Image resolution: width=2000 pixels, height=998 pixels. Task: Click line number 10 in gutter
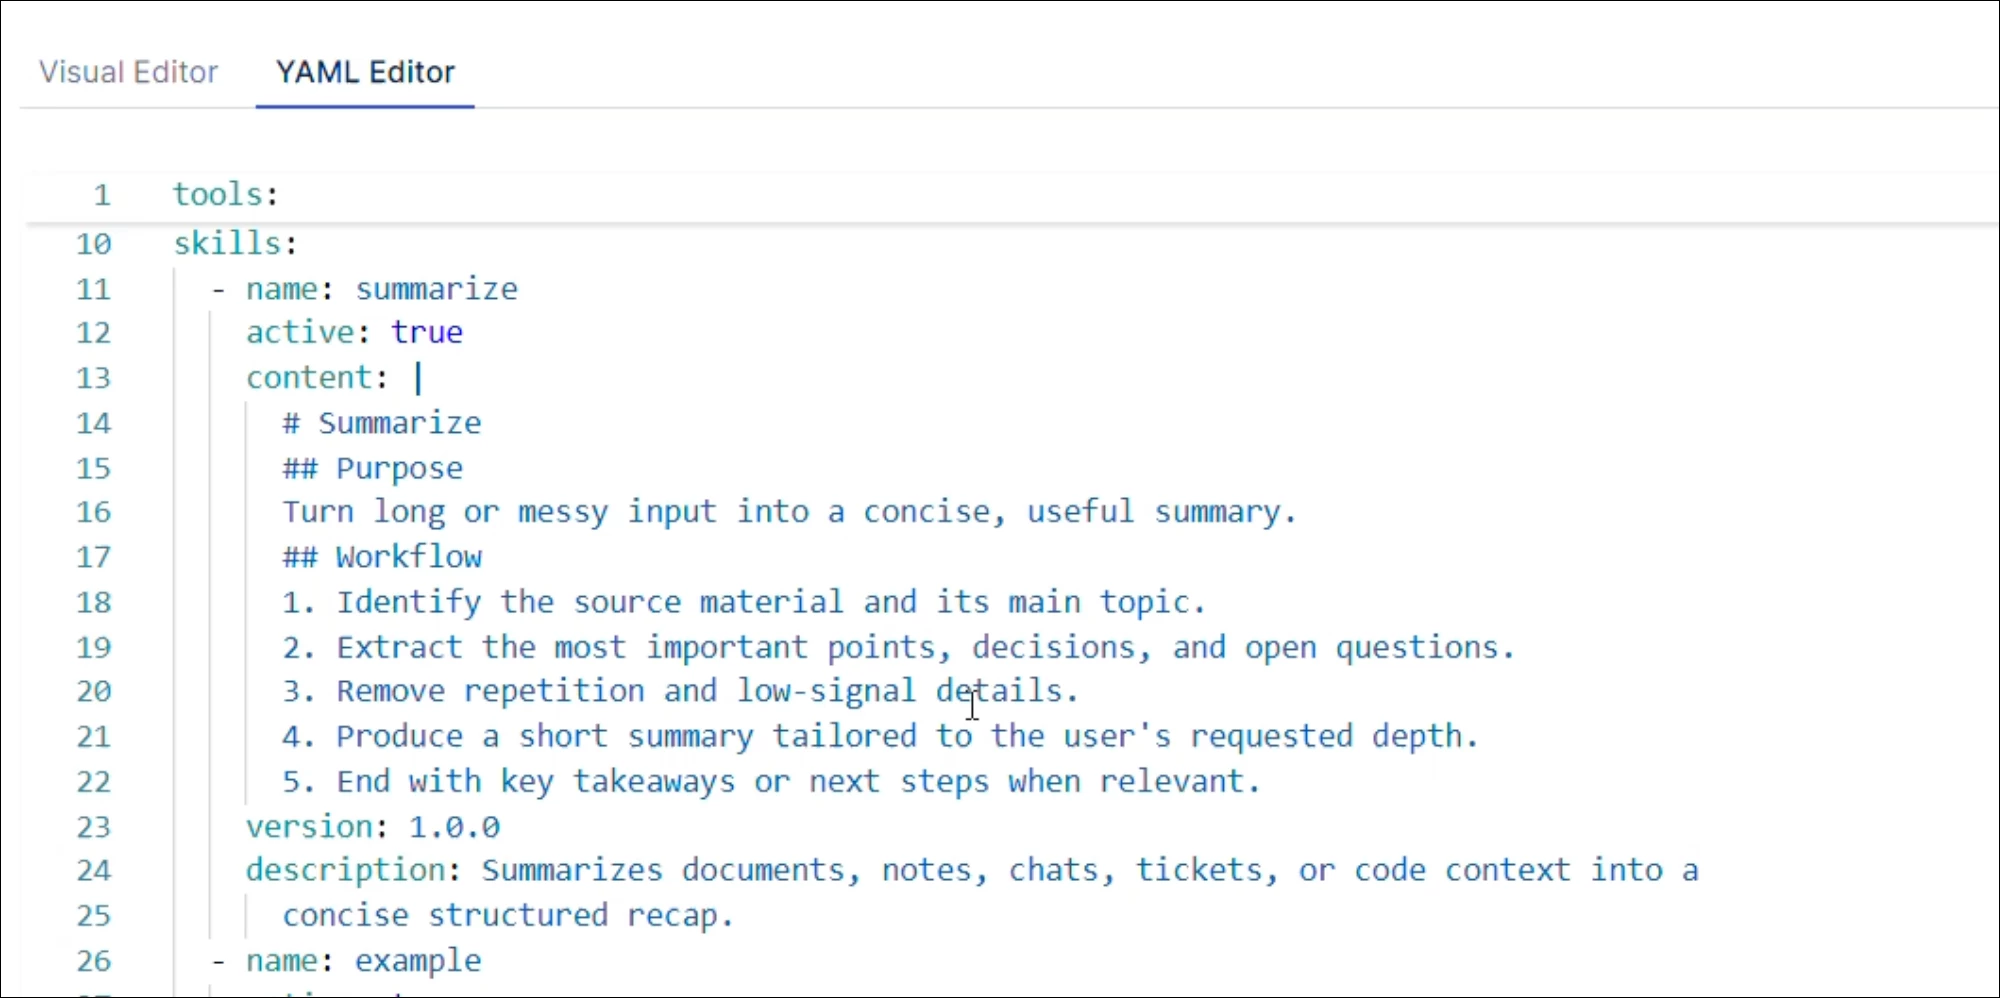[x=94, y=244]
